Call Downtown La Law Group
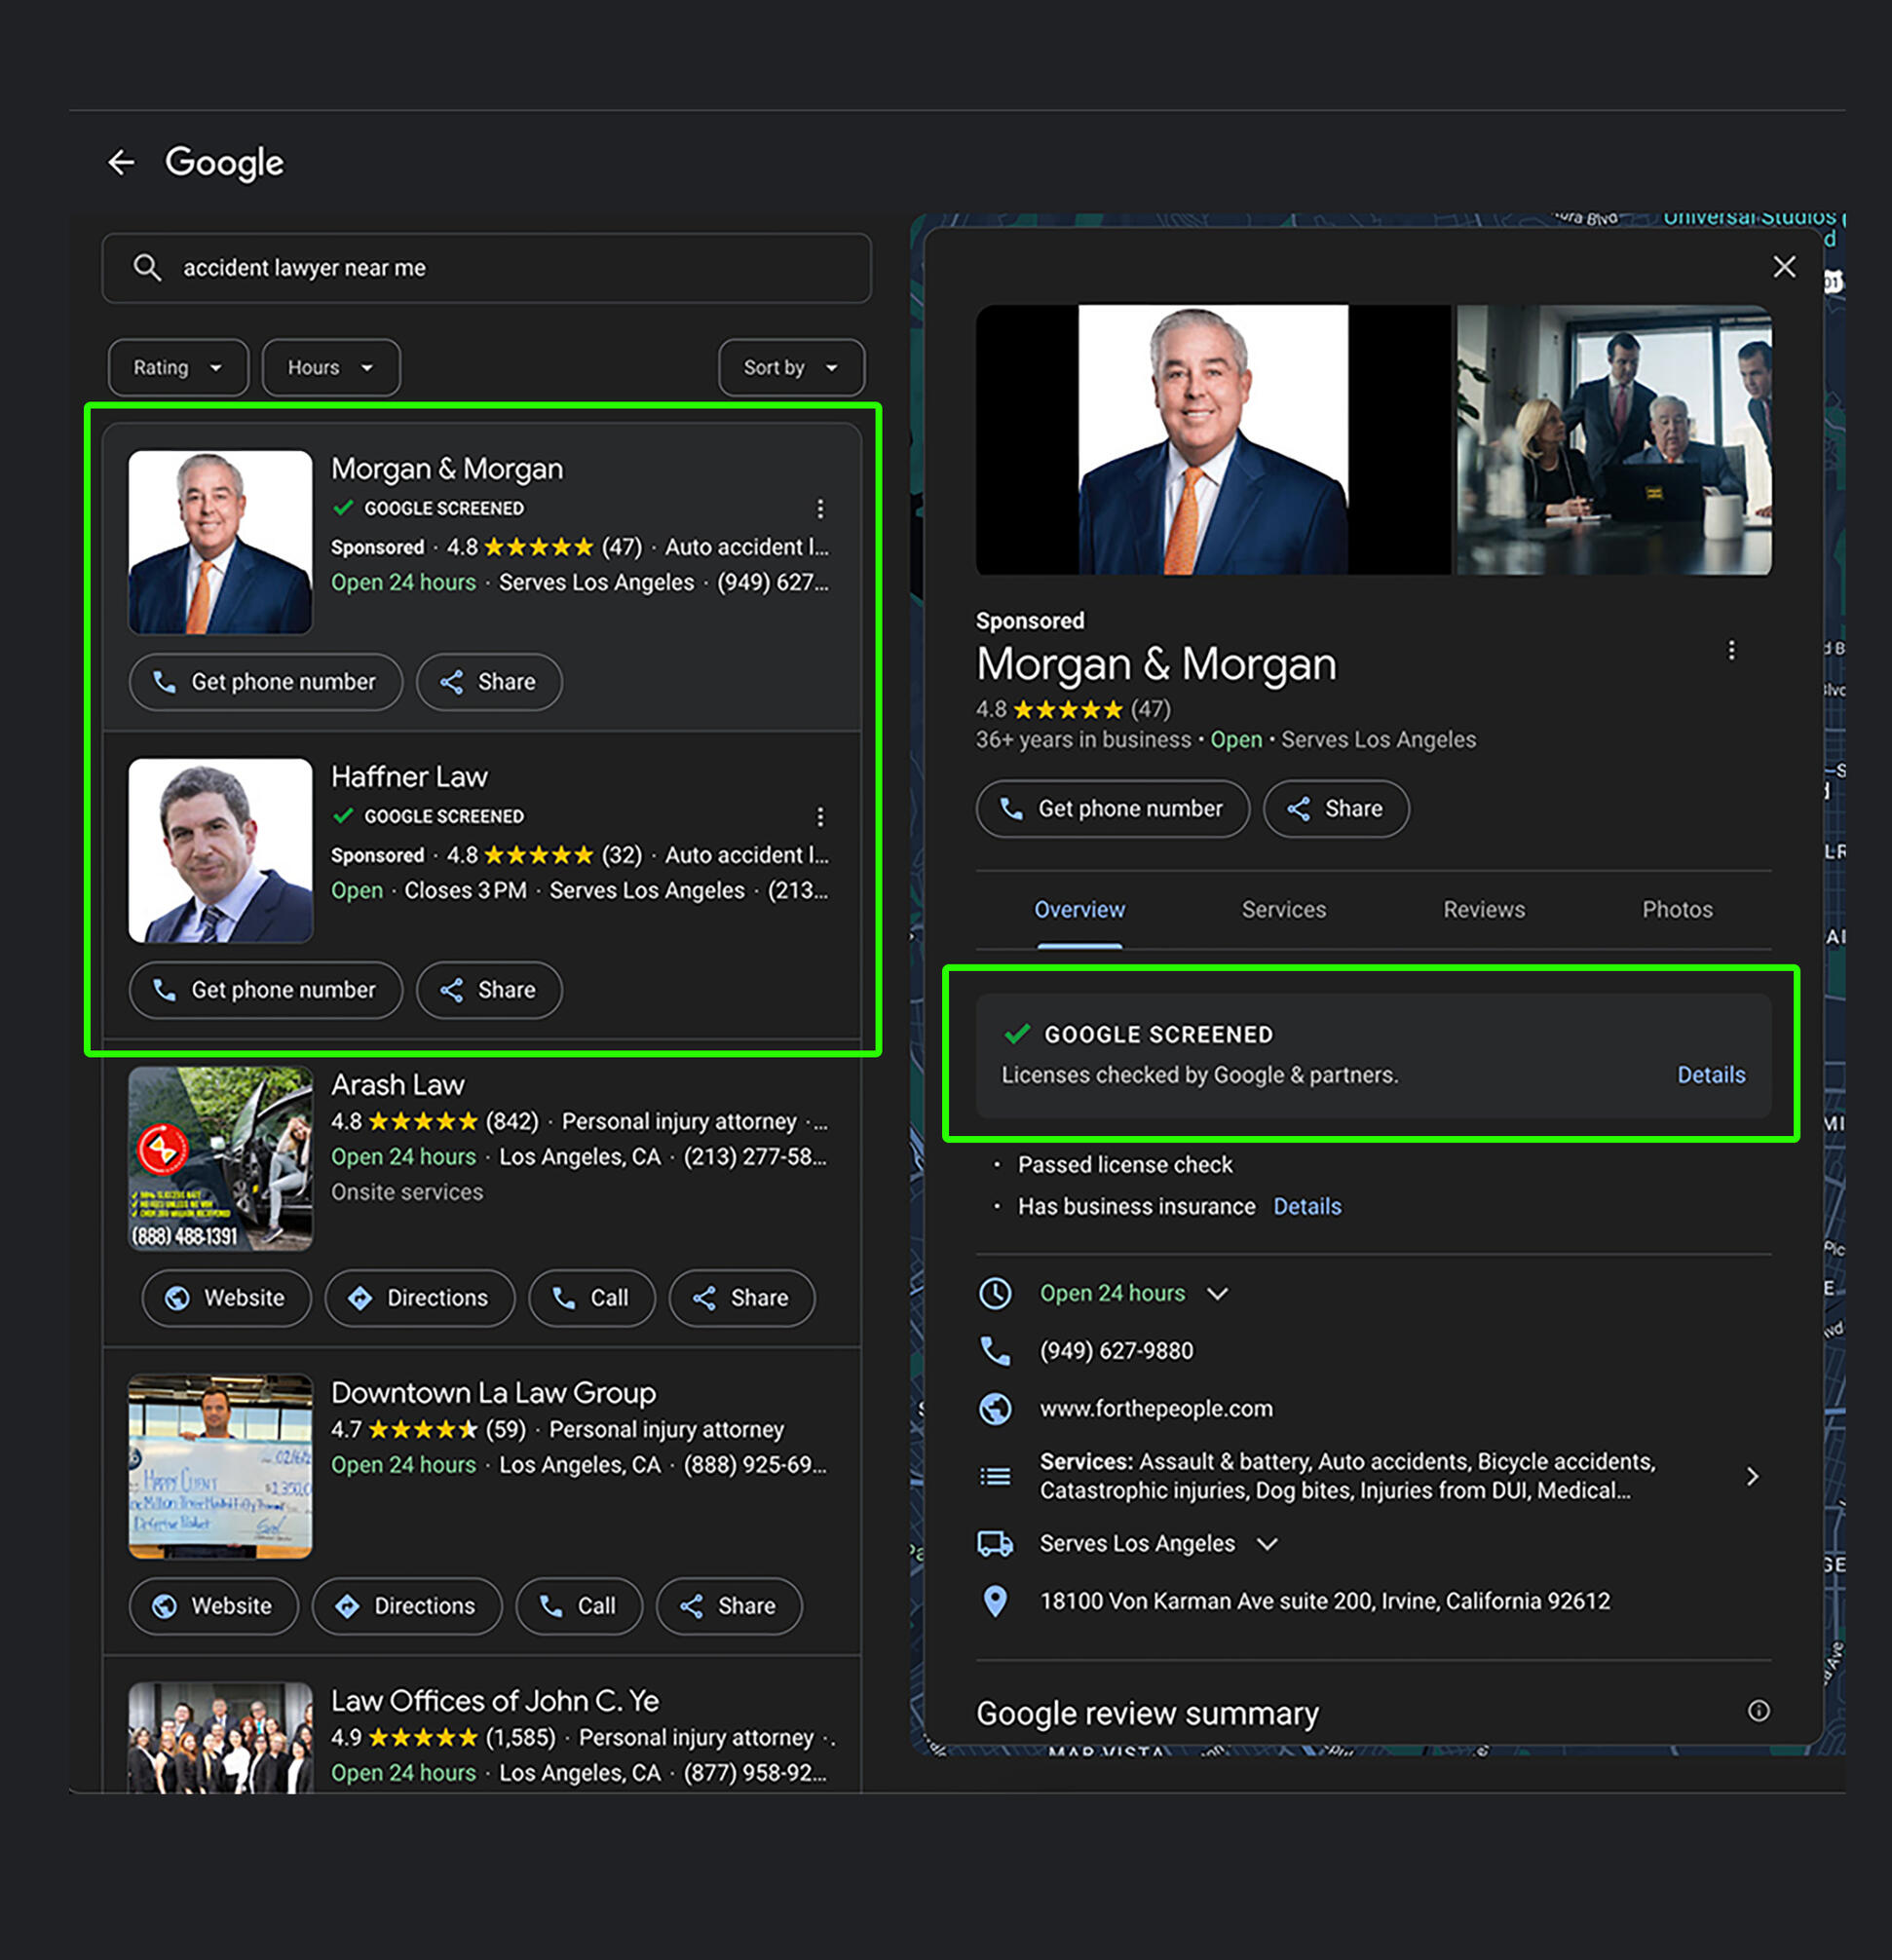This screenshot has height=1960, width=1892. [x=579, y=1606]
